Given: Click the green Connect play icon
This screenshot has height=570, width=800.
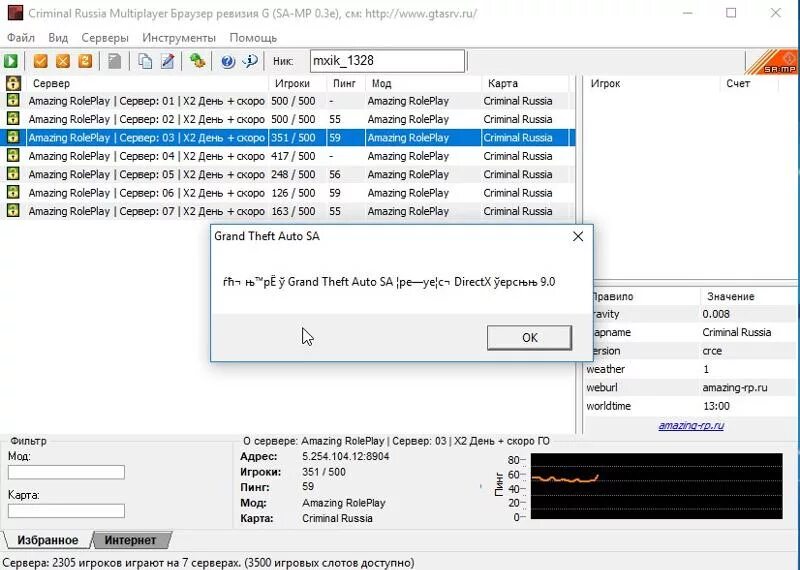Looking at the screenshot, I should [x=11, y=61].
